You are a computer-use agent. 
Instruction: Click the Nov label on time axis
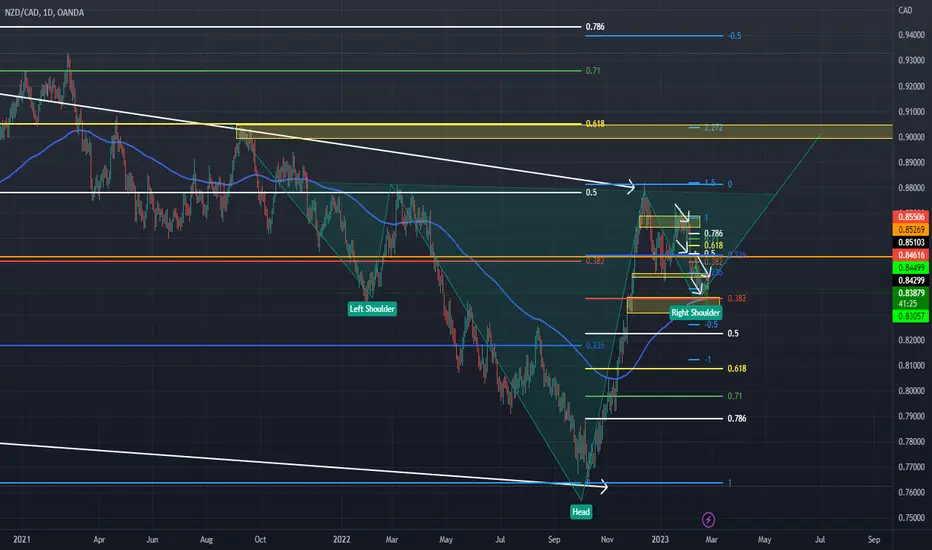(607, 539)
